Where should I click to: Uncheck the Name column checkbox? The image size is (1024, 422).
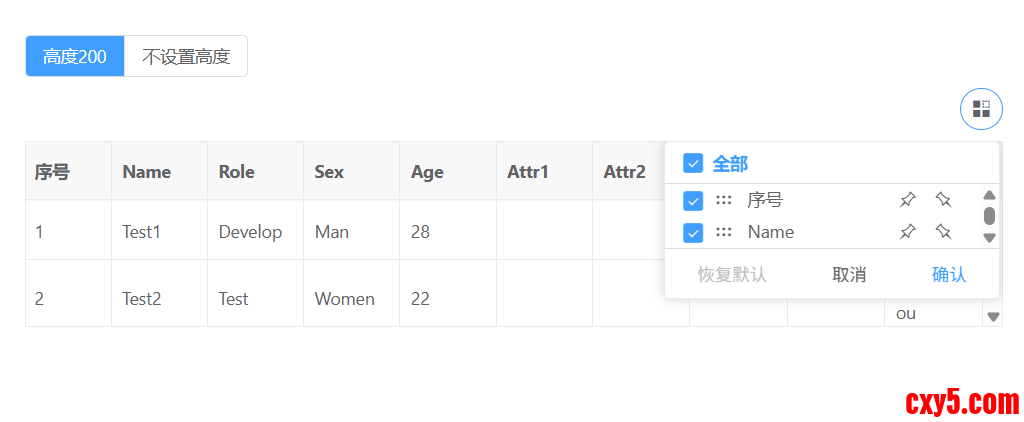(693, 233)
